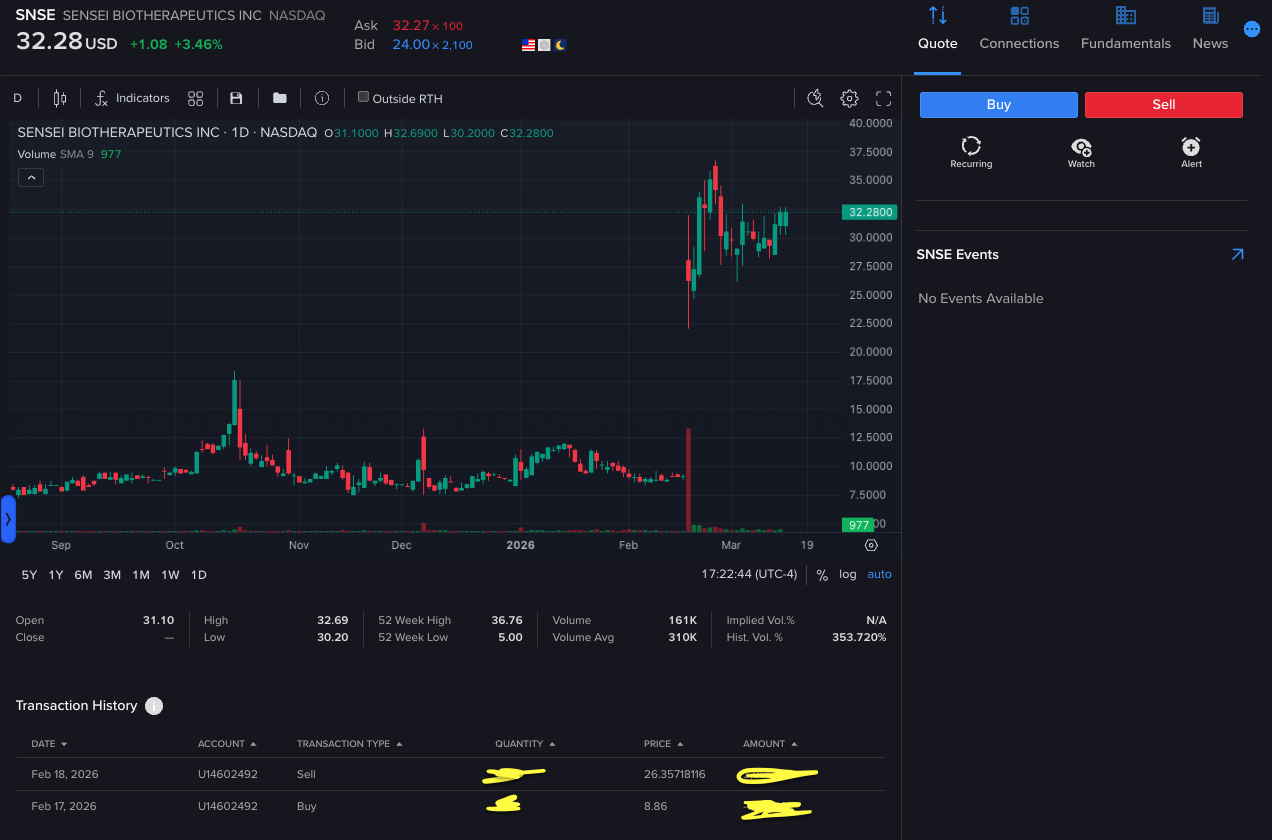This screenshot has height=840, width=1272.
Task: Select the 6M time range
Action: [x=83, y=575]
